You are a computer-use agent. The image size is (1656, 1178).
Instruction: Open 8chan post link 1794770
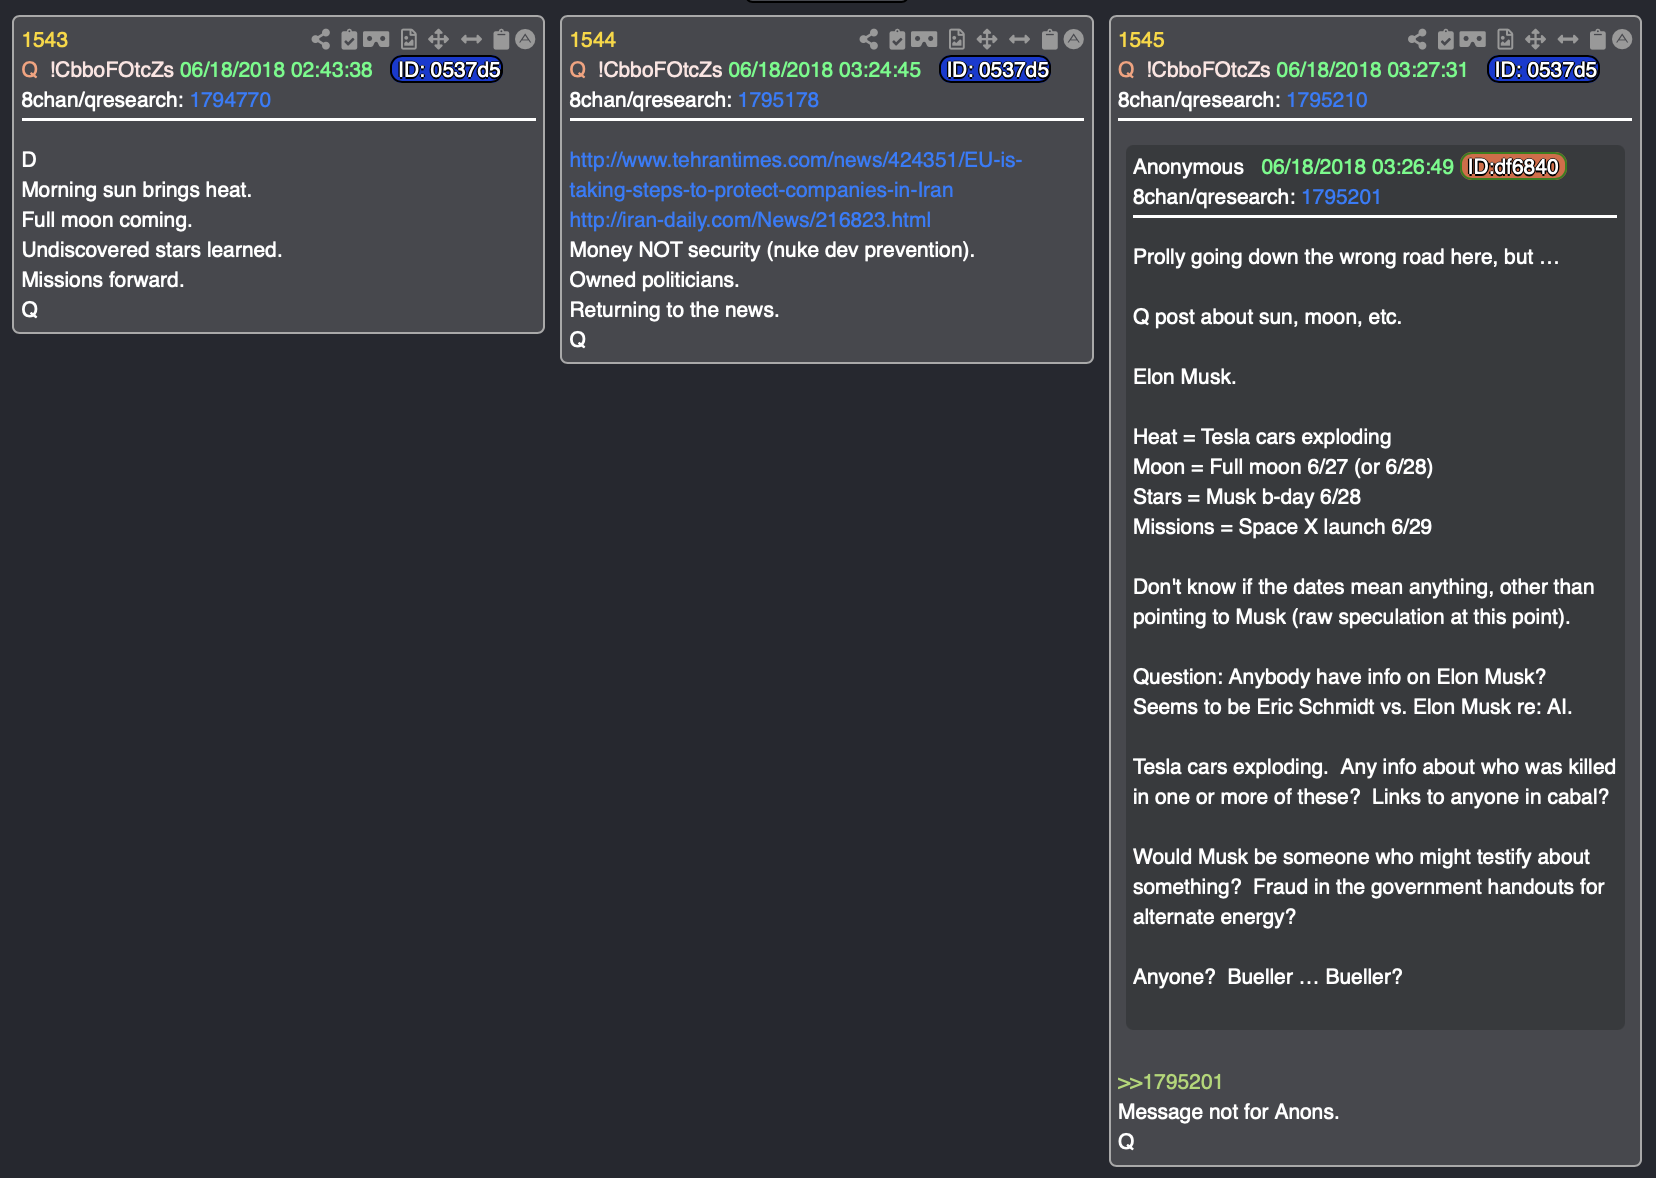[x=230, y=100]
